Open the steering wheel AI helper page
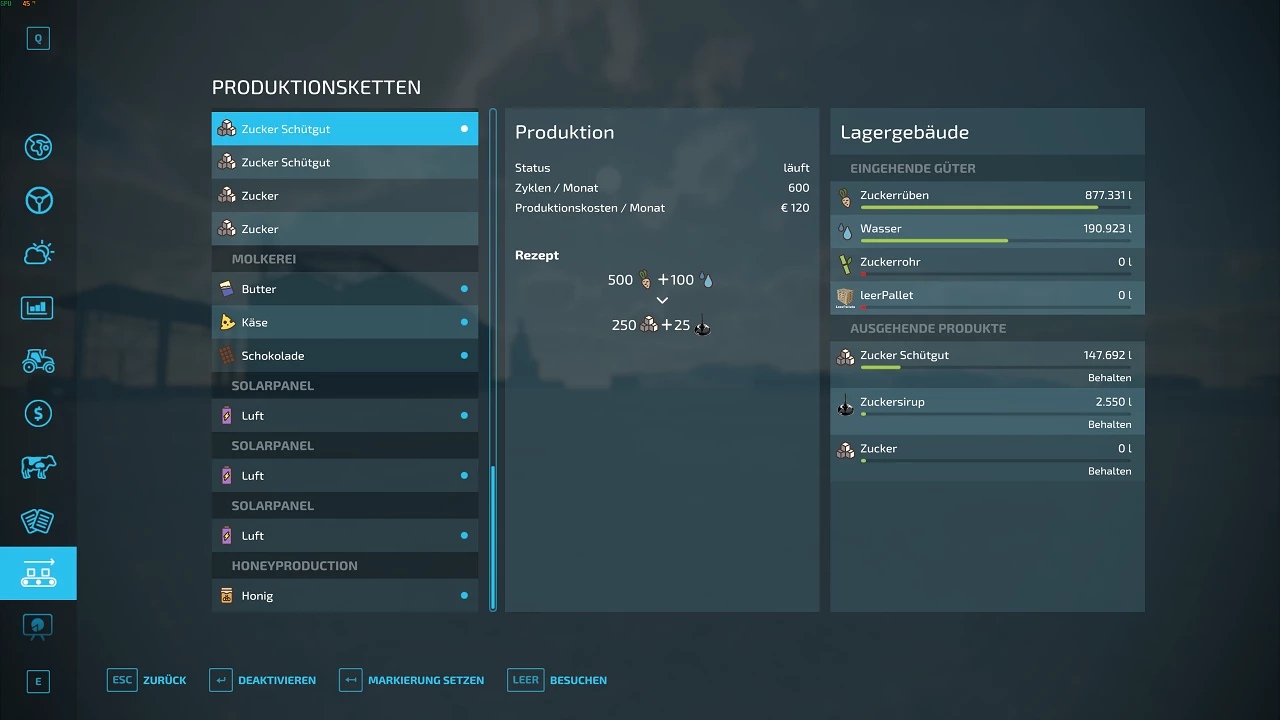Viewport: 1280px width, 720px height. (x=38, y=200)
